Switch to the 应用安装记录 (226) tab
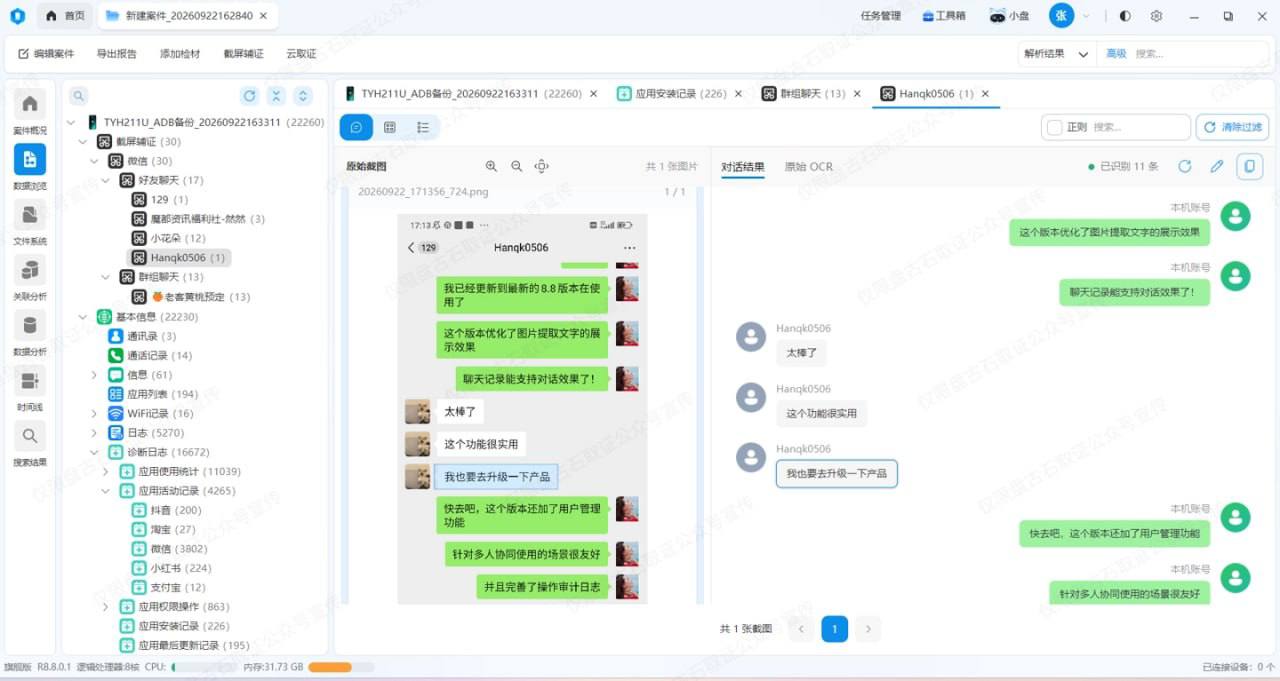Screen dimensions: 1280x681 (680, 93)
